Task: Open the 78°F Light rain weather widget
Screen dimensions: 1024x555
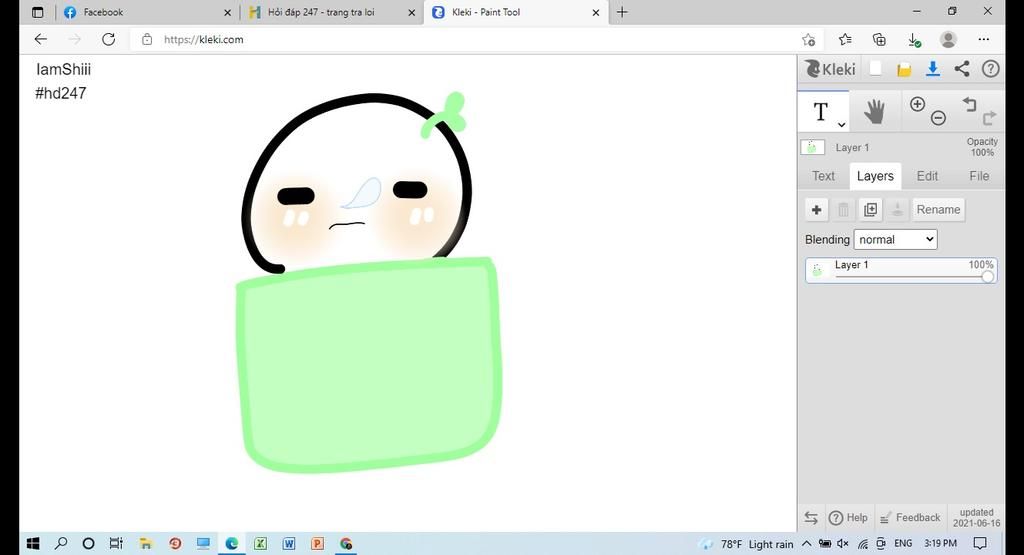Action: tap(746, 544)
